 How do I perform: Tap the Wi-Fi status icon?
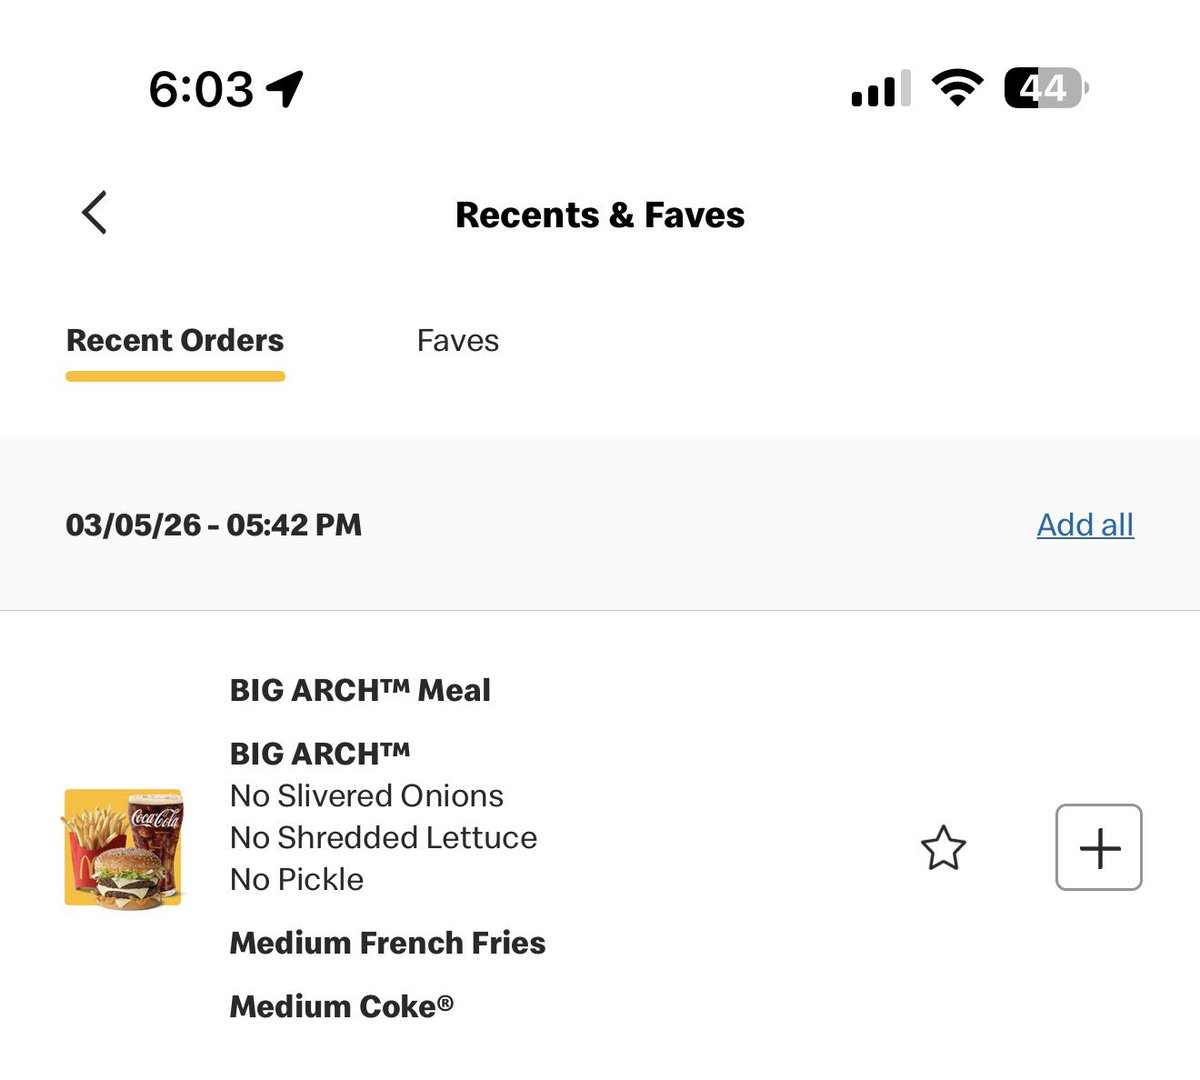point(957,88)
